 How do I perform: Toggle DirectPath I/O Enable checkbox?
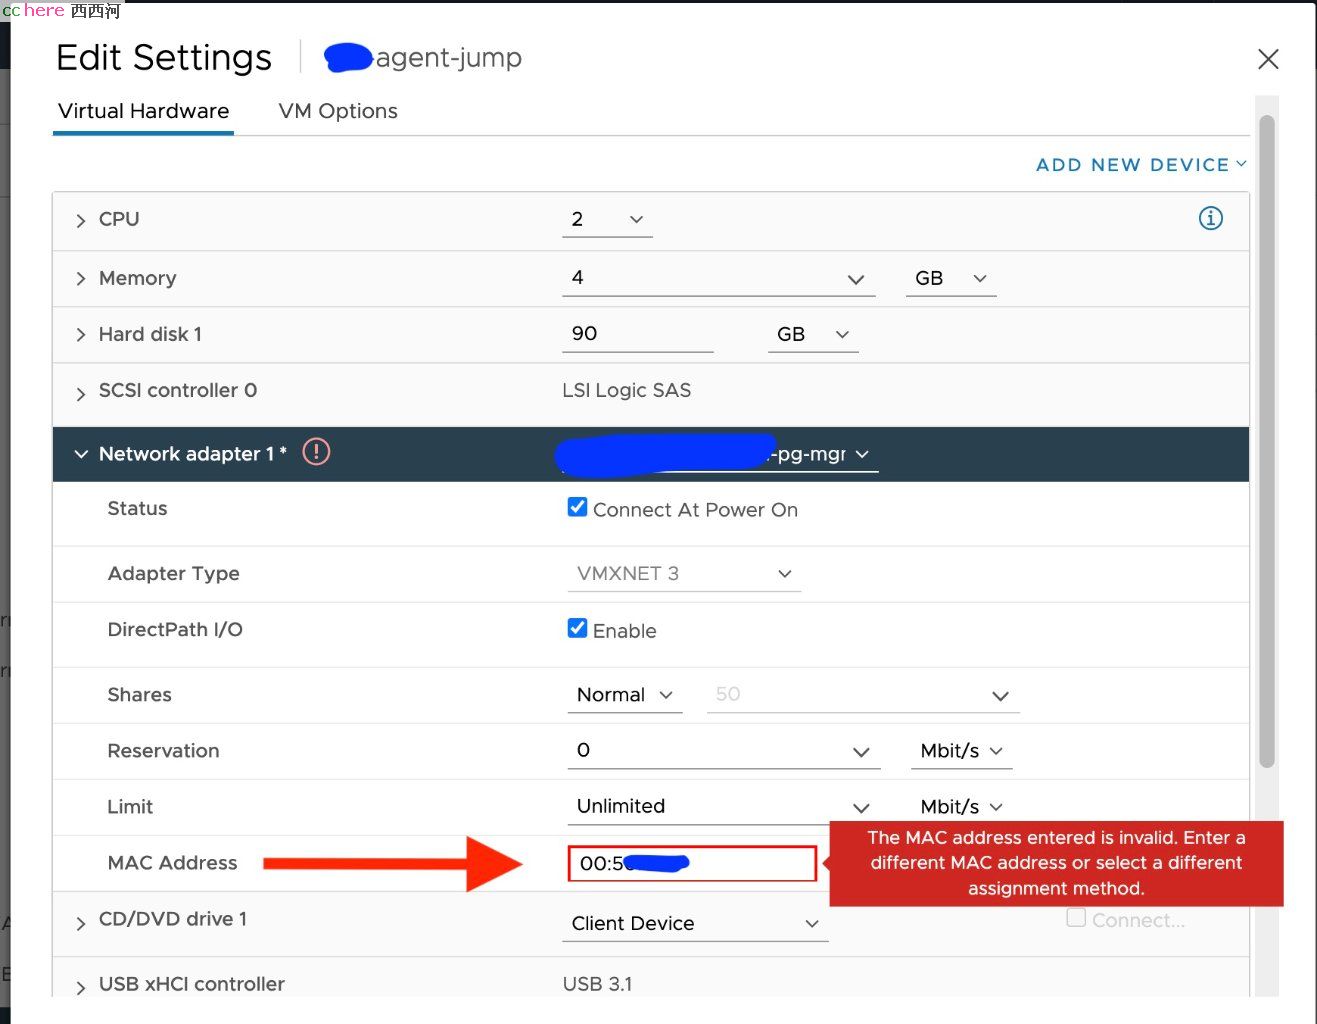click(577, 628)
